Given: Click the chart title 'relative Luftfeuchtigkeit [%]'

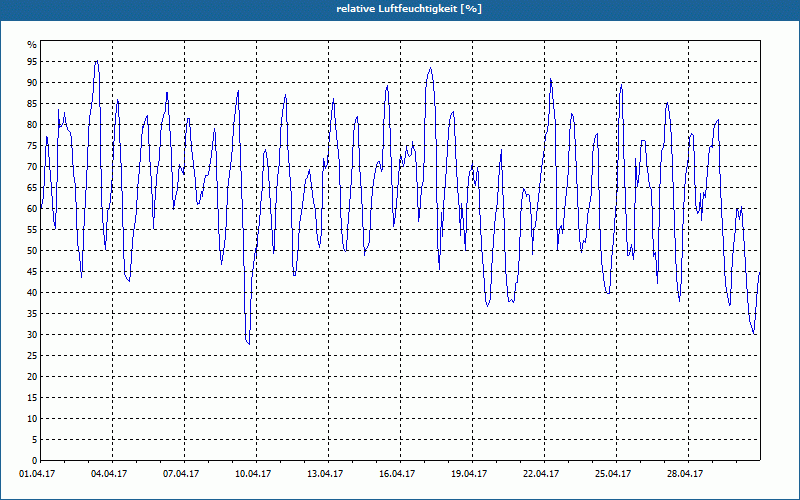Looking at the screenshot, I should (x=409, y=9).
